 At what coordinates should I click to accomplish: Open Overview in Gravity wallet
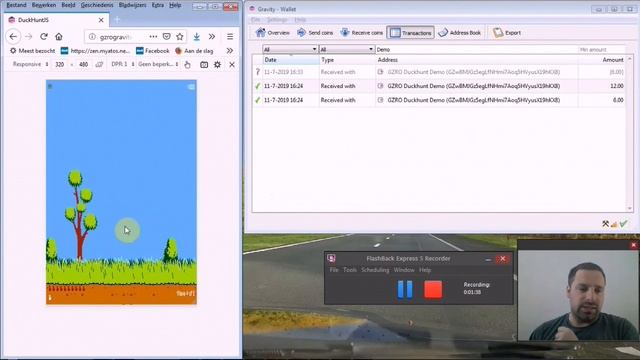pyautogui.click(x=272, y=33)
